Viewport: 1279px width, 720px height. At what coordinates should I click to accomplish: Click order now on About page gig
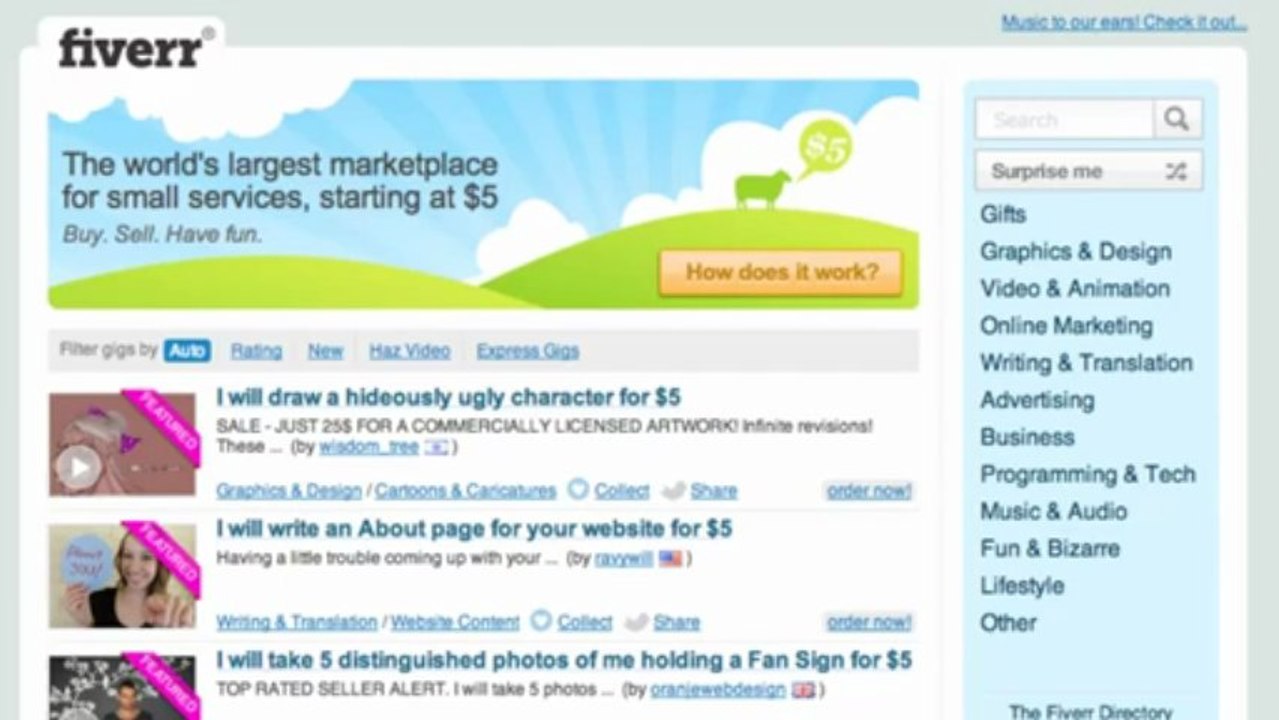tap(869, 622)
